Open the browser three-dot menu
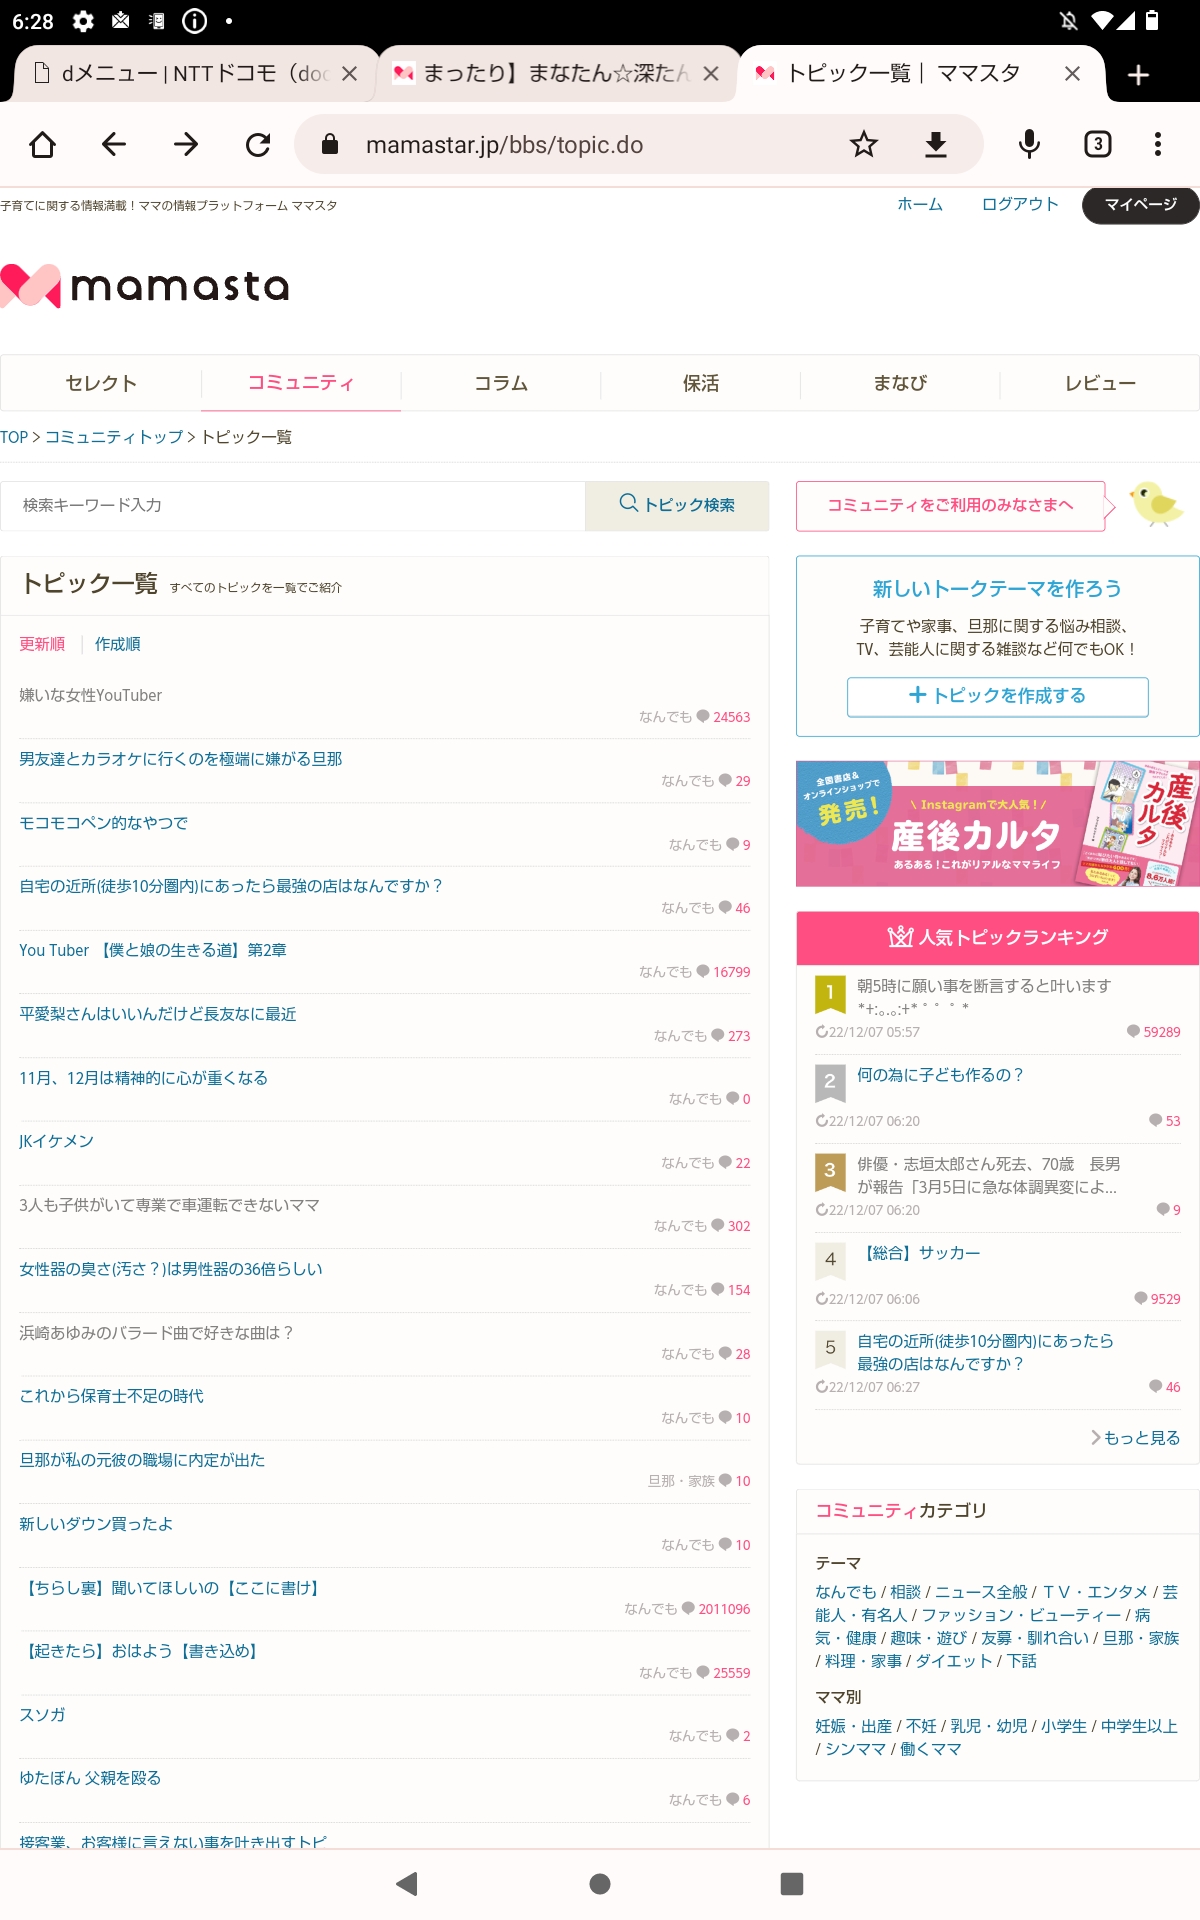This screenshot has height=1920, width=1200. pos(1157,145)
